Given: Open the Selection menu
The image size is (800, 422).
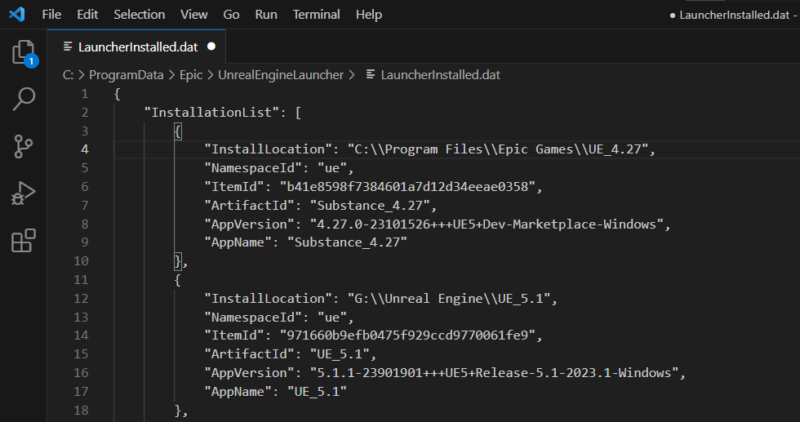Looking at the screenshot, I should coord(139,14).
